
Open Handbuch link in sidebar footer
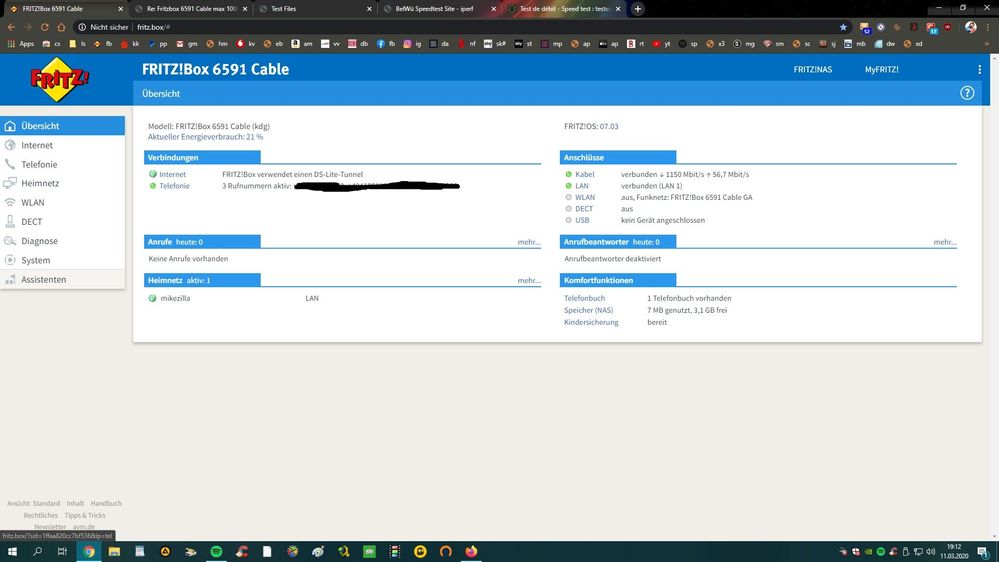tap(106, 503)
